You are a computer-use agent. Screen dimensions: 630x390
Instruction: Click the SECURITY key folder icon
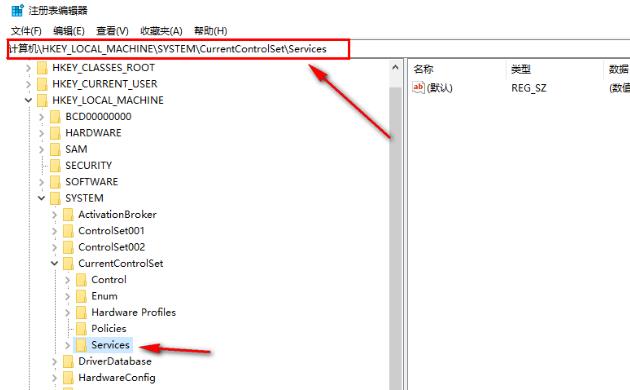(x=55, y=165)
